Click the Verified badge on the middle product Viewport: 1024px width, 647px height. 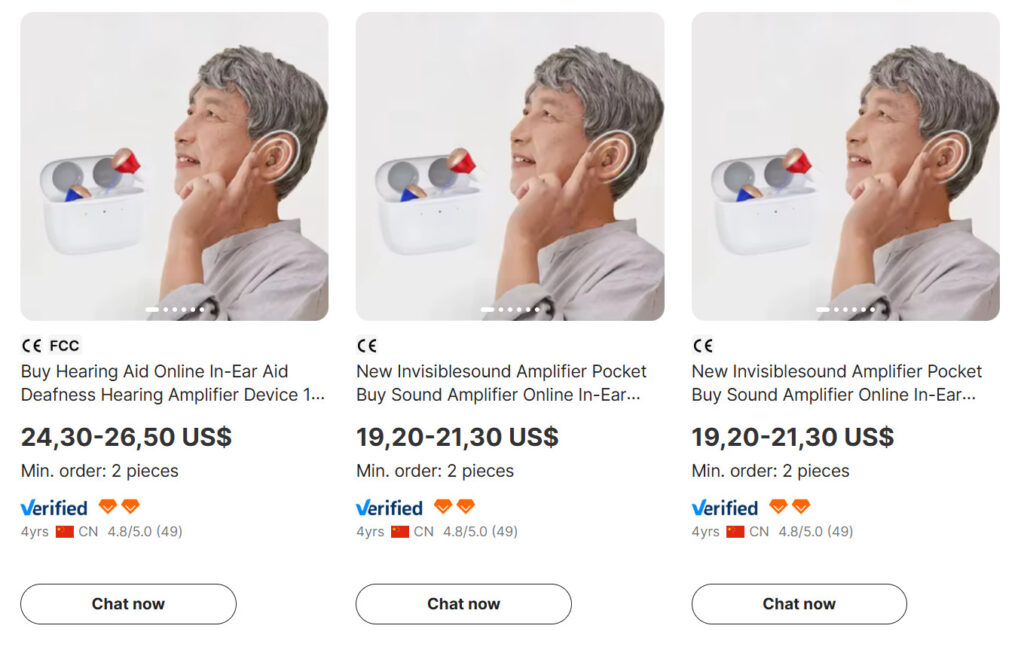pyautogui.click(x=389, y=507)
